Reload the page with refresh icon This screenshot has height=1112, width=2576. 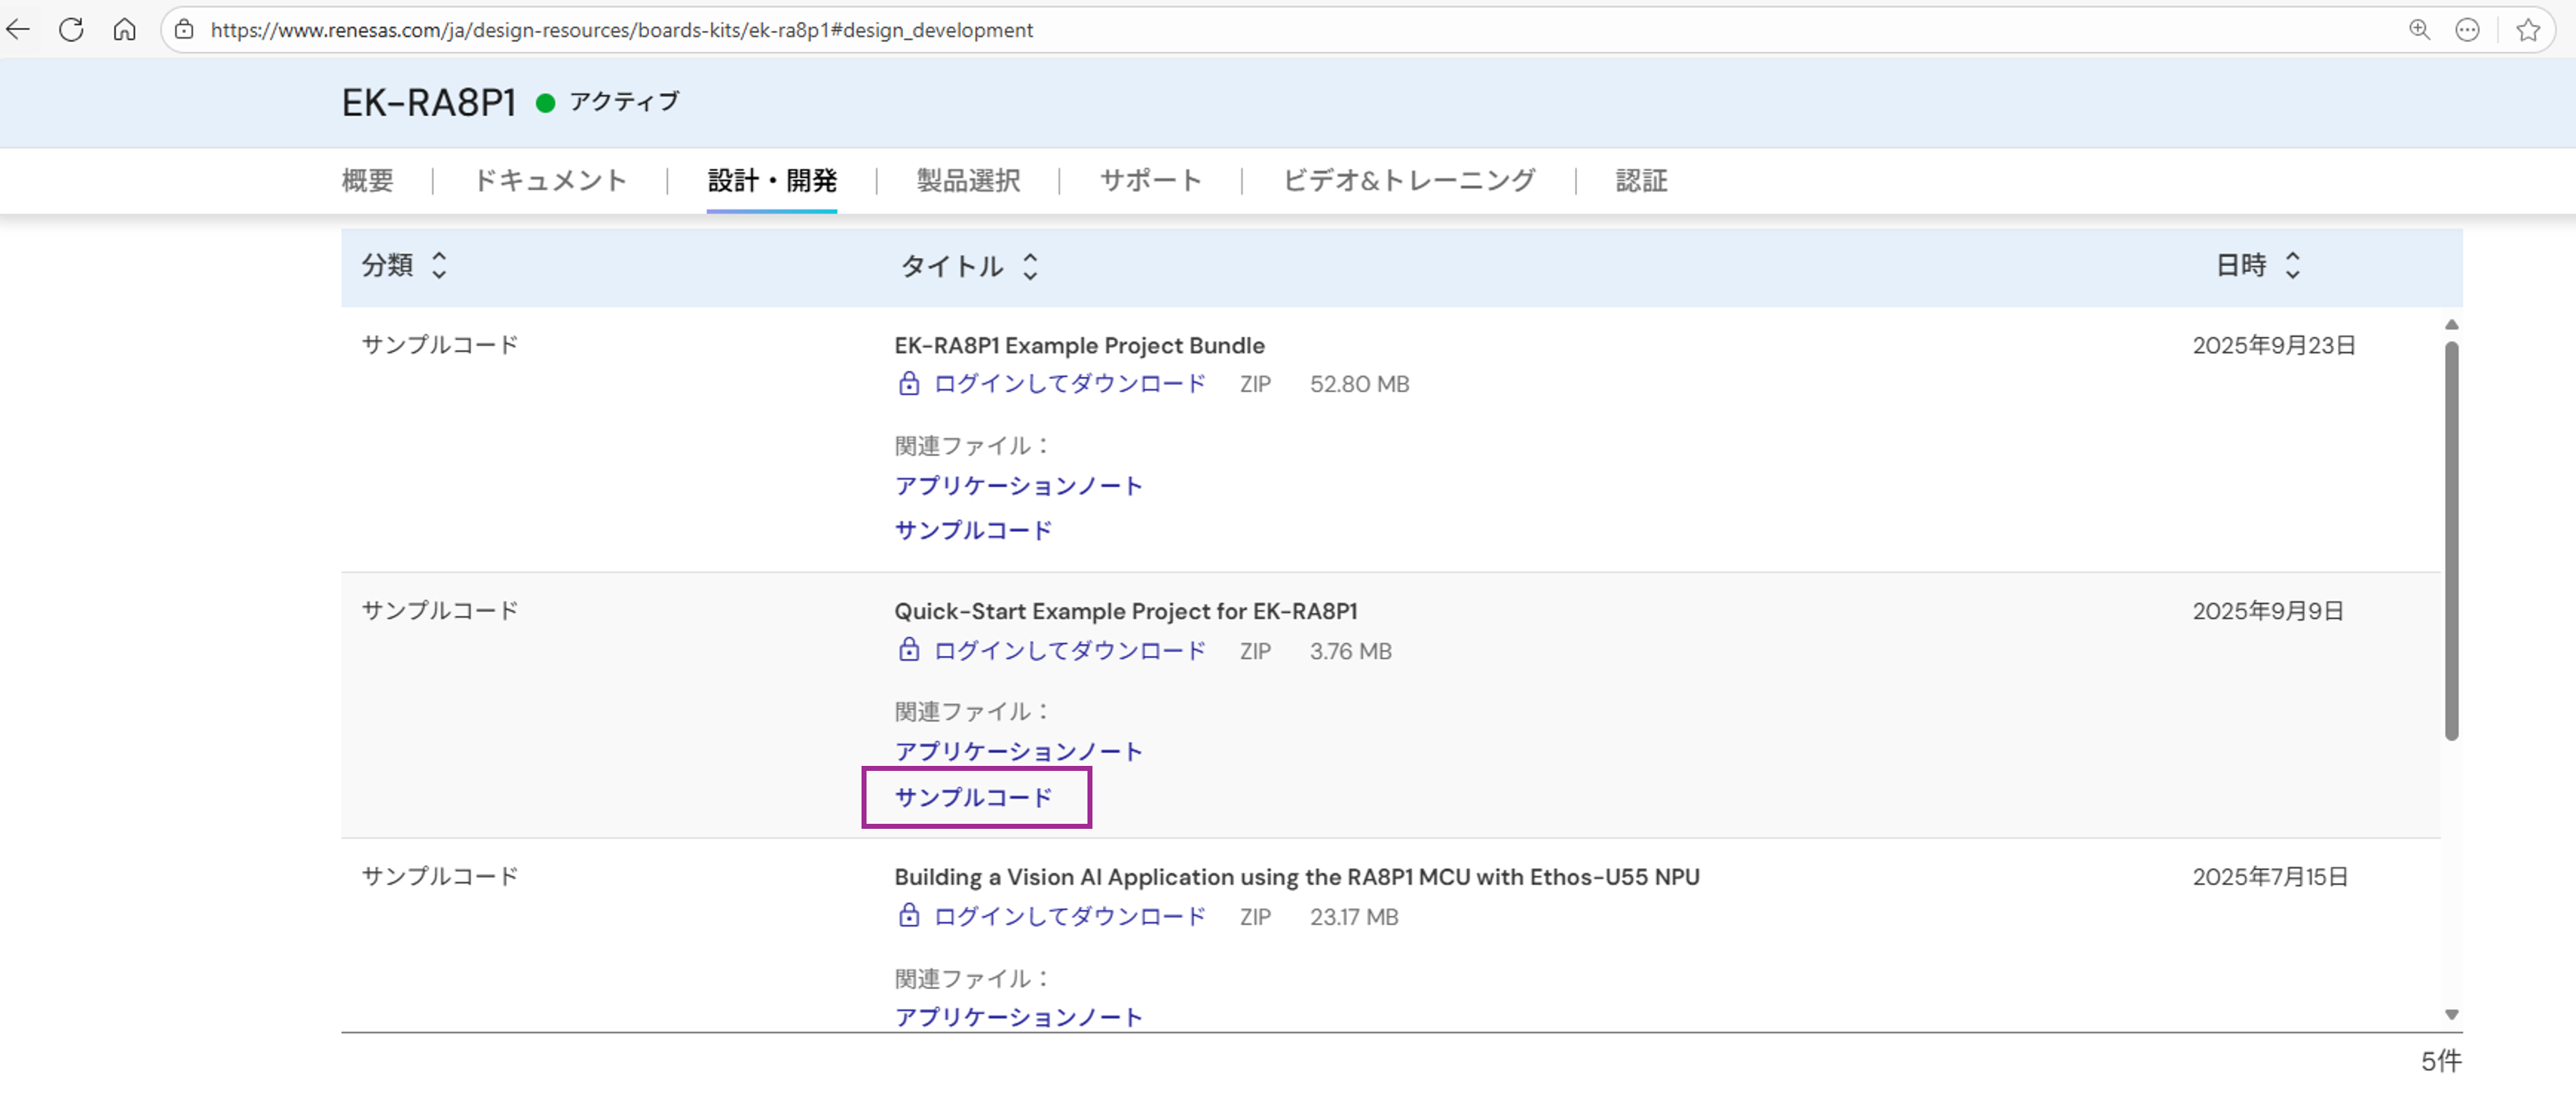click(x=71, y=30)
